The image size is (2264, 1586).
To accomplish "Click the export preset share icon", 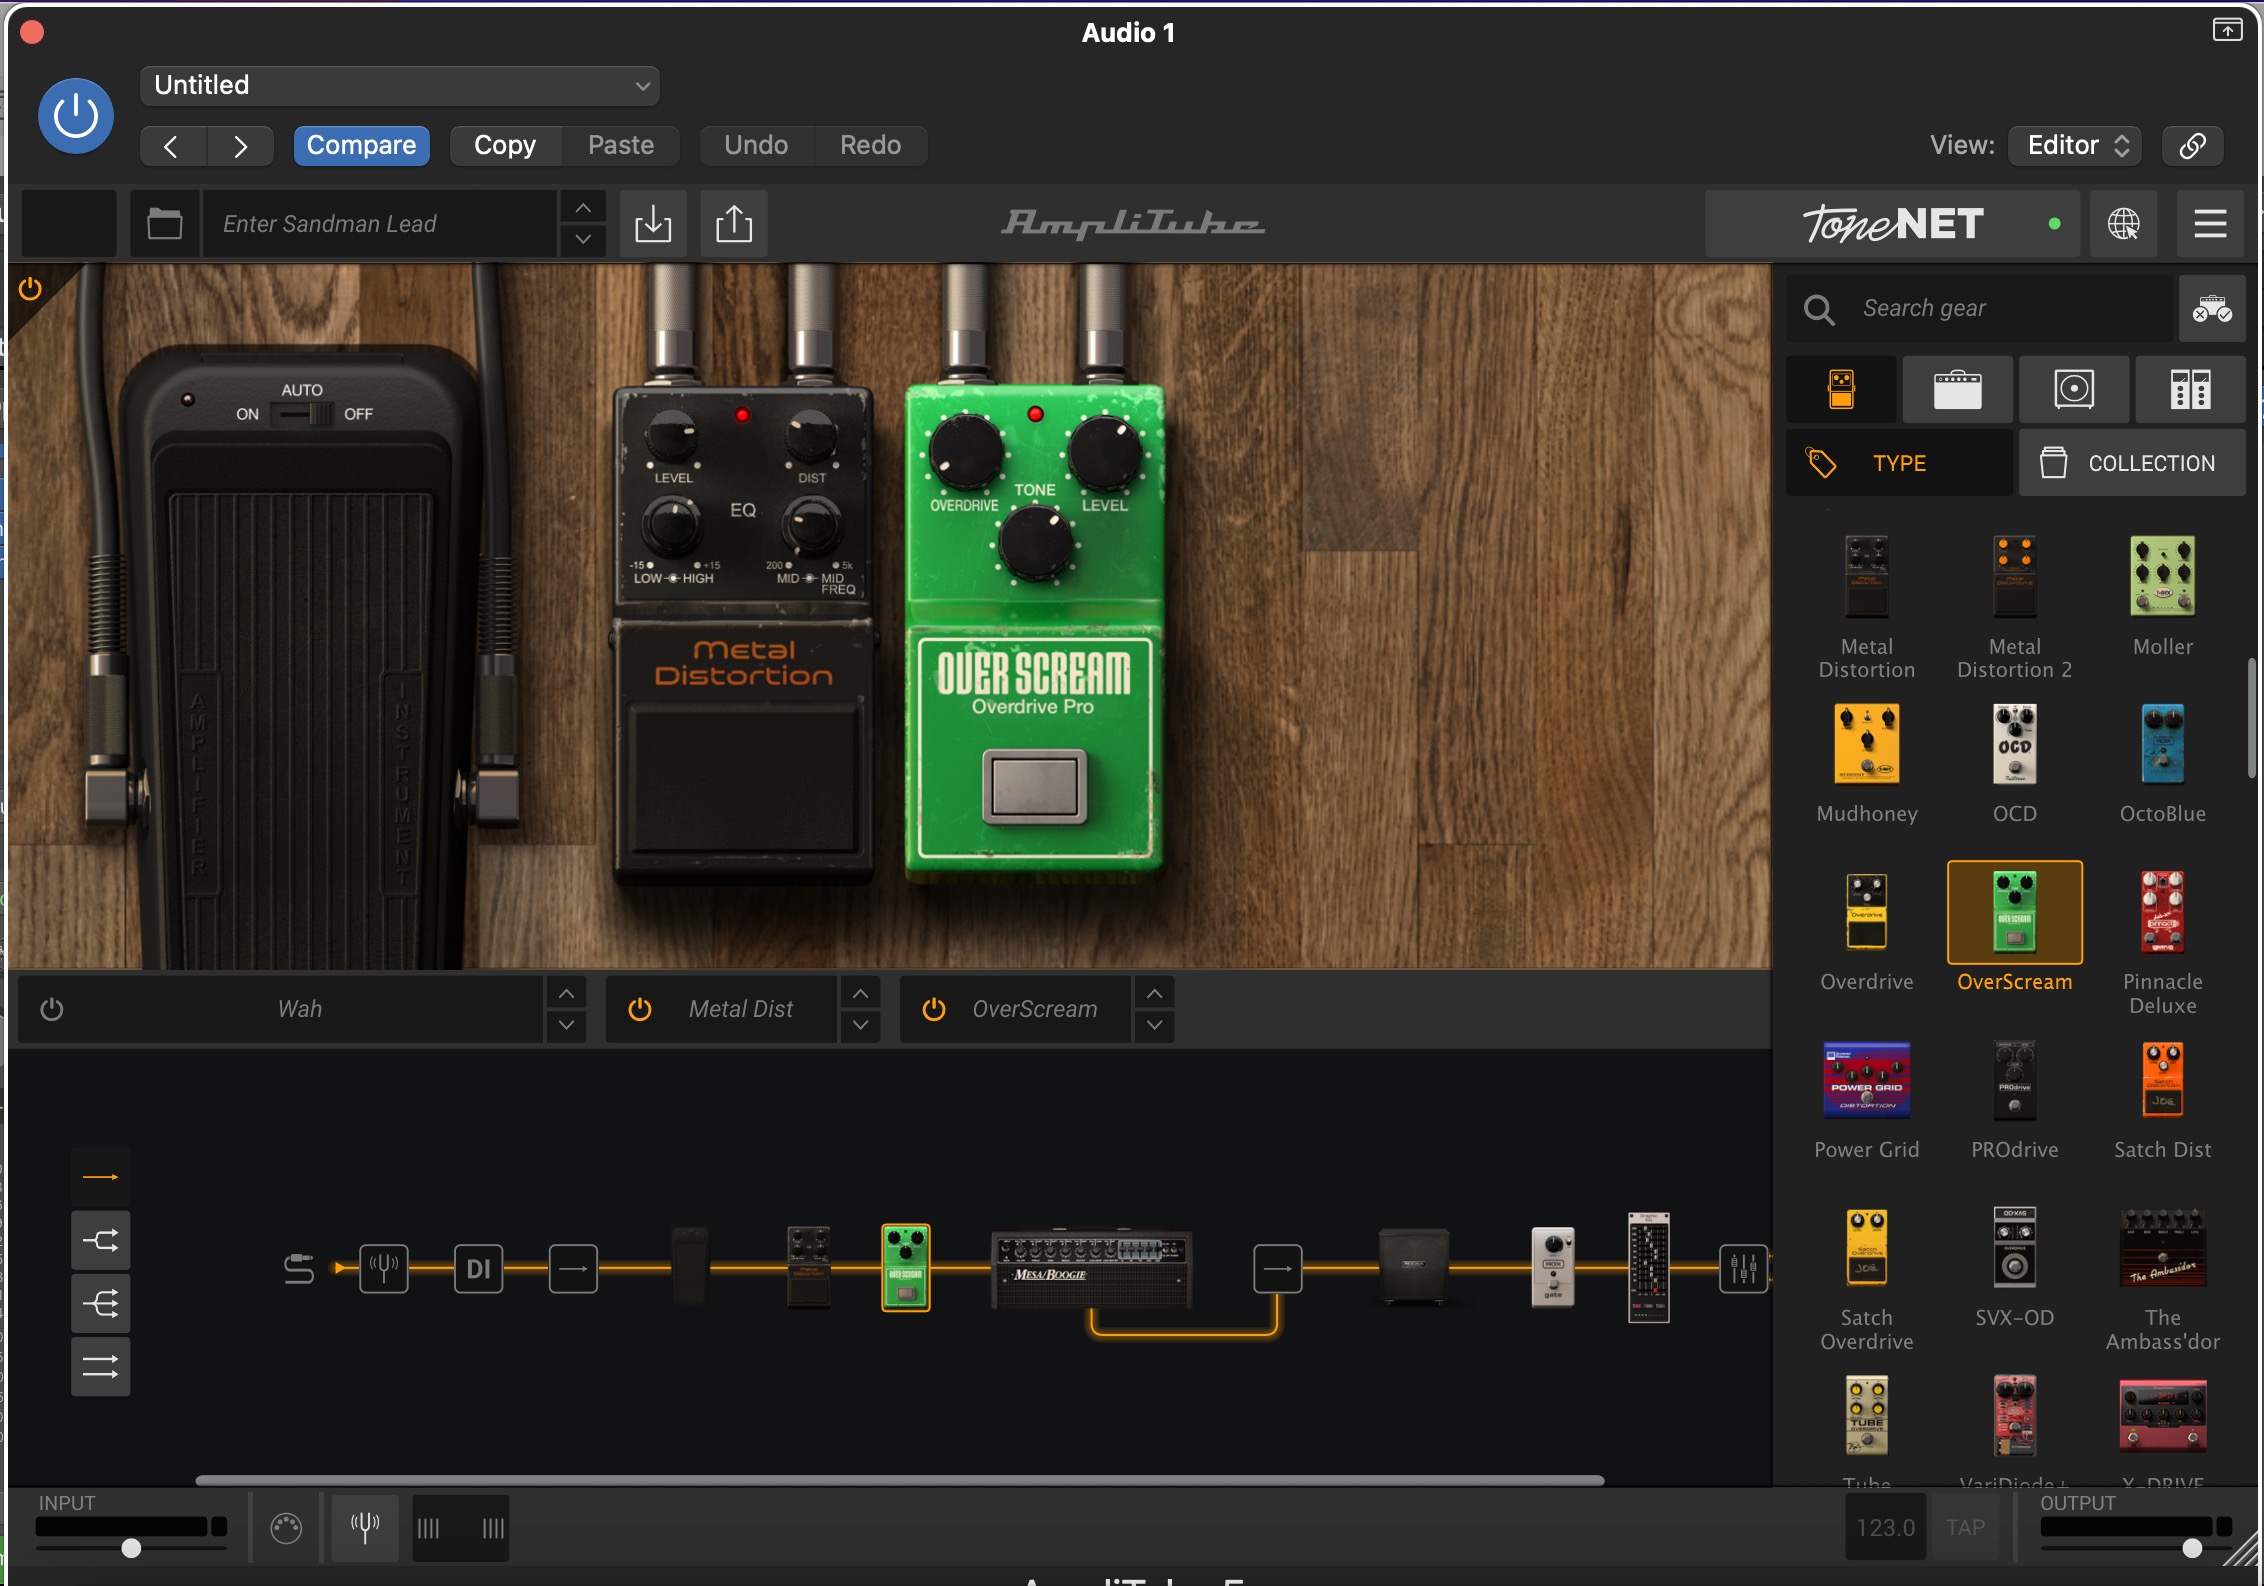I will (x=734, y=224).
